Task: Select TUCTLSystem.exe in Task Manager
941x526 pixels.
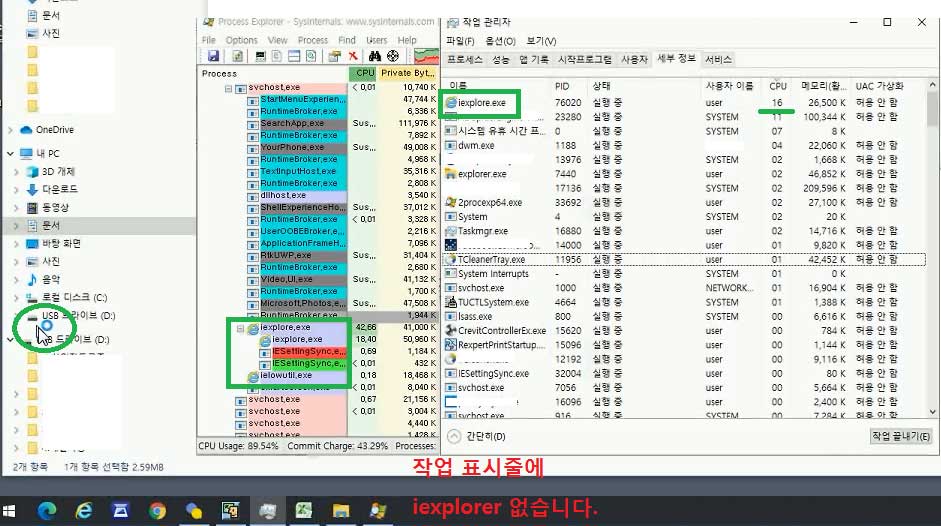Action: (684, 302)
